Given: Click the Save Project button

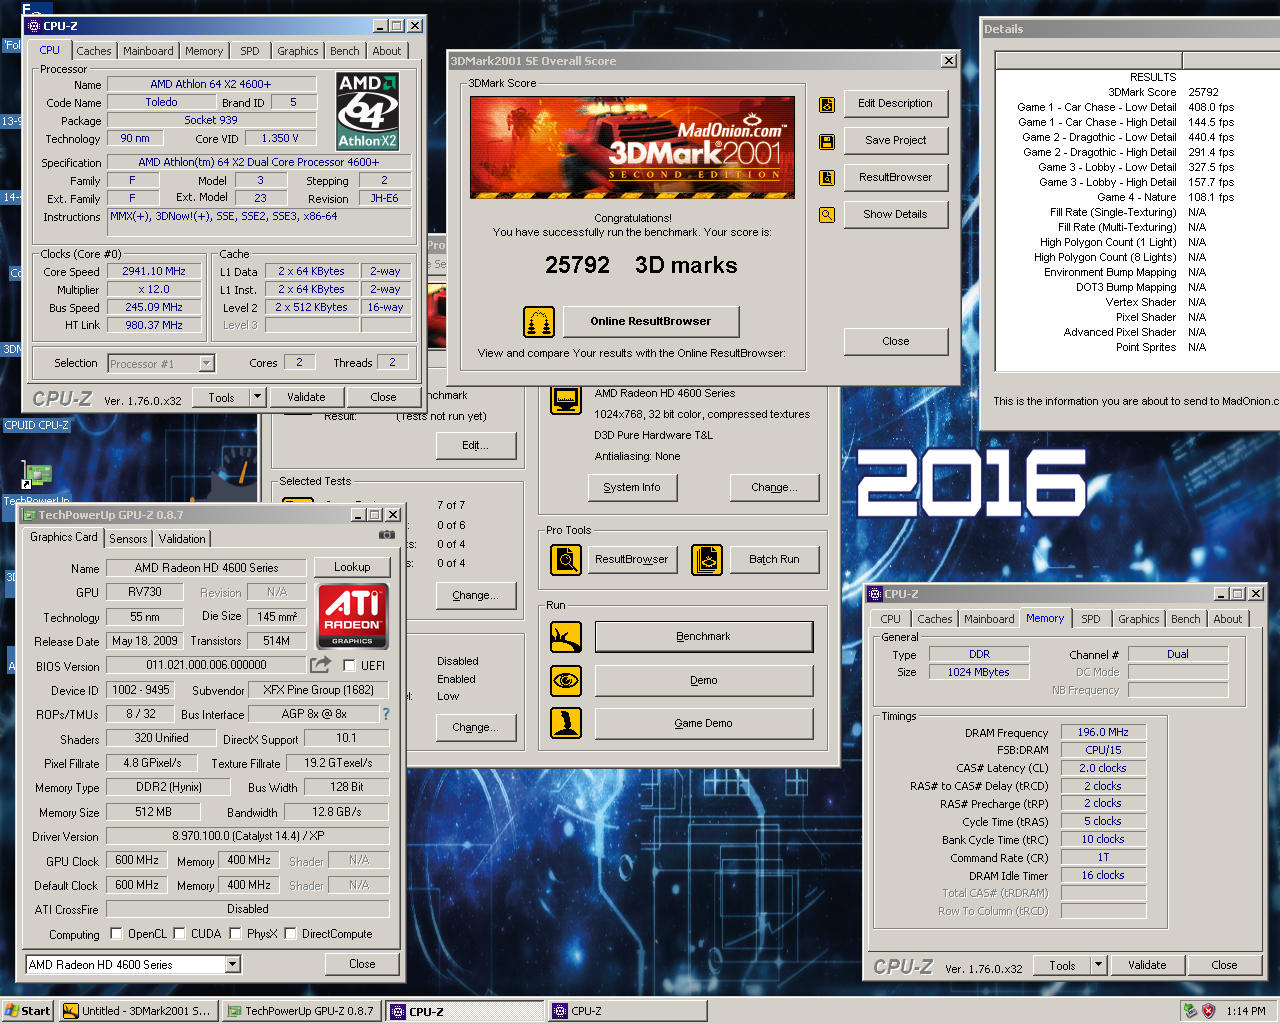Looking at the screenshot, I should click(x=896, y=140).
